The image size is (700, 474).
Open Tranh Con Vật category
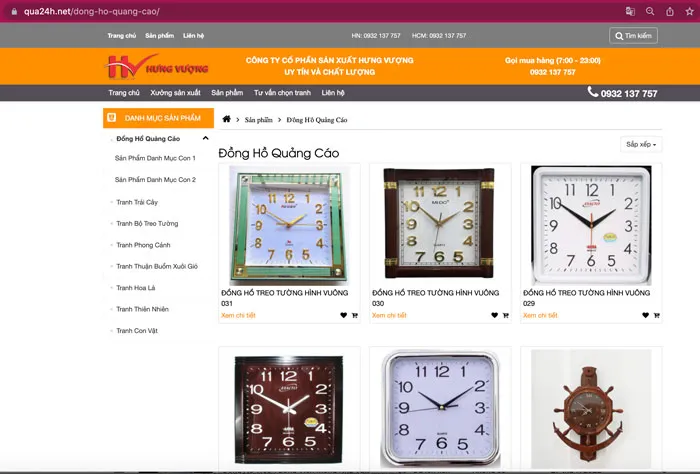coord(137,331)
